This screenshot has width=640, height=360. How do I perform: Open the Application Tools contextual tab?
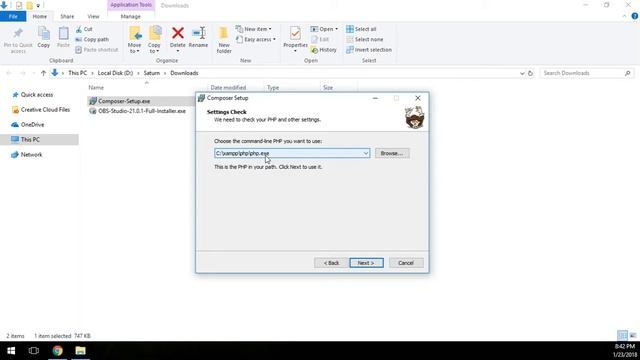pos(131,5)
